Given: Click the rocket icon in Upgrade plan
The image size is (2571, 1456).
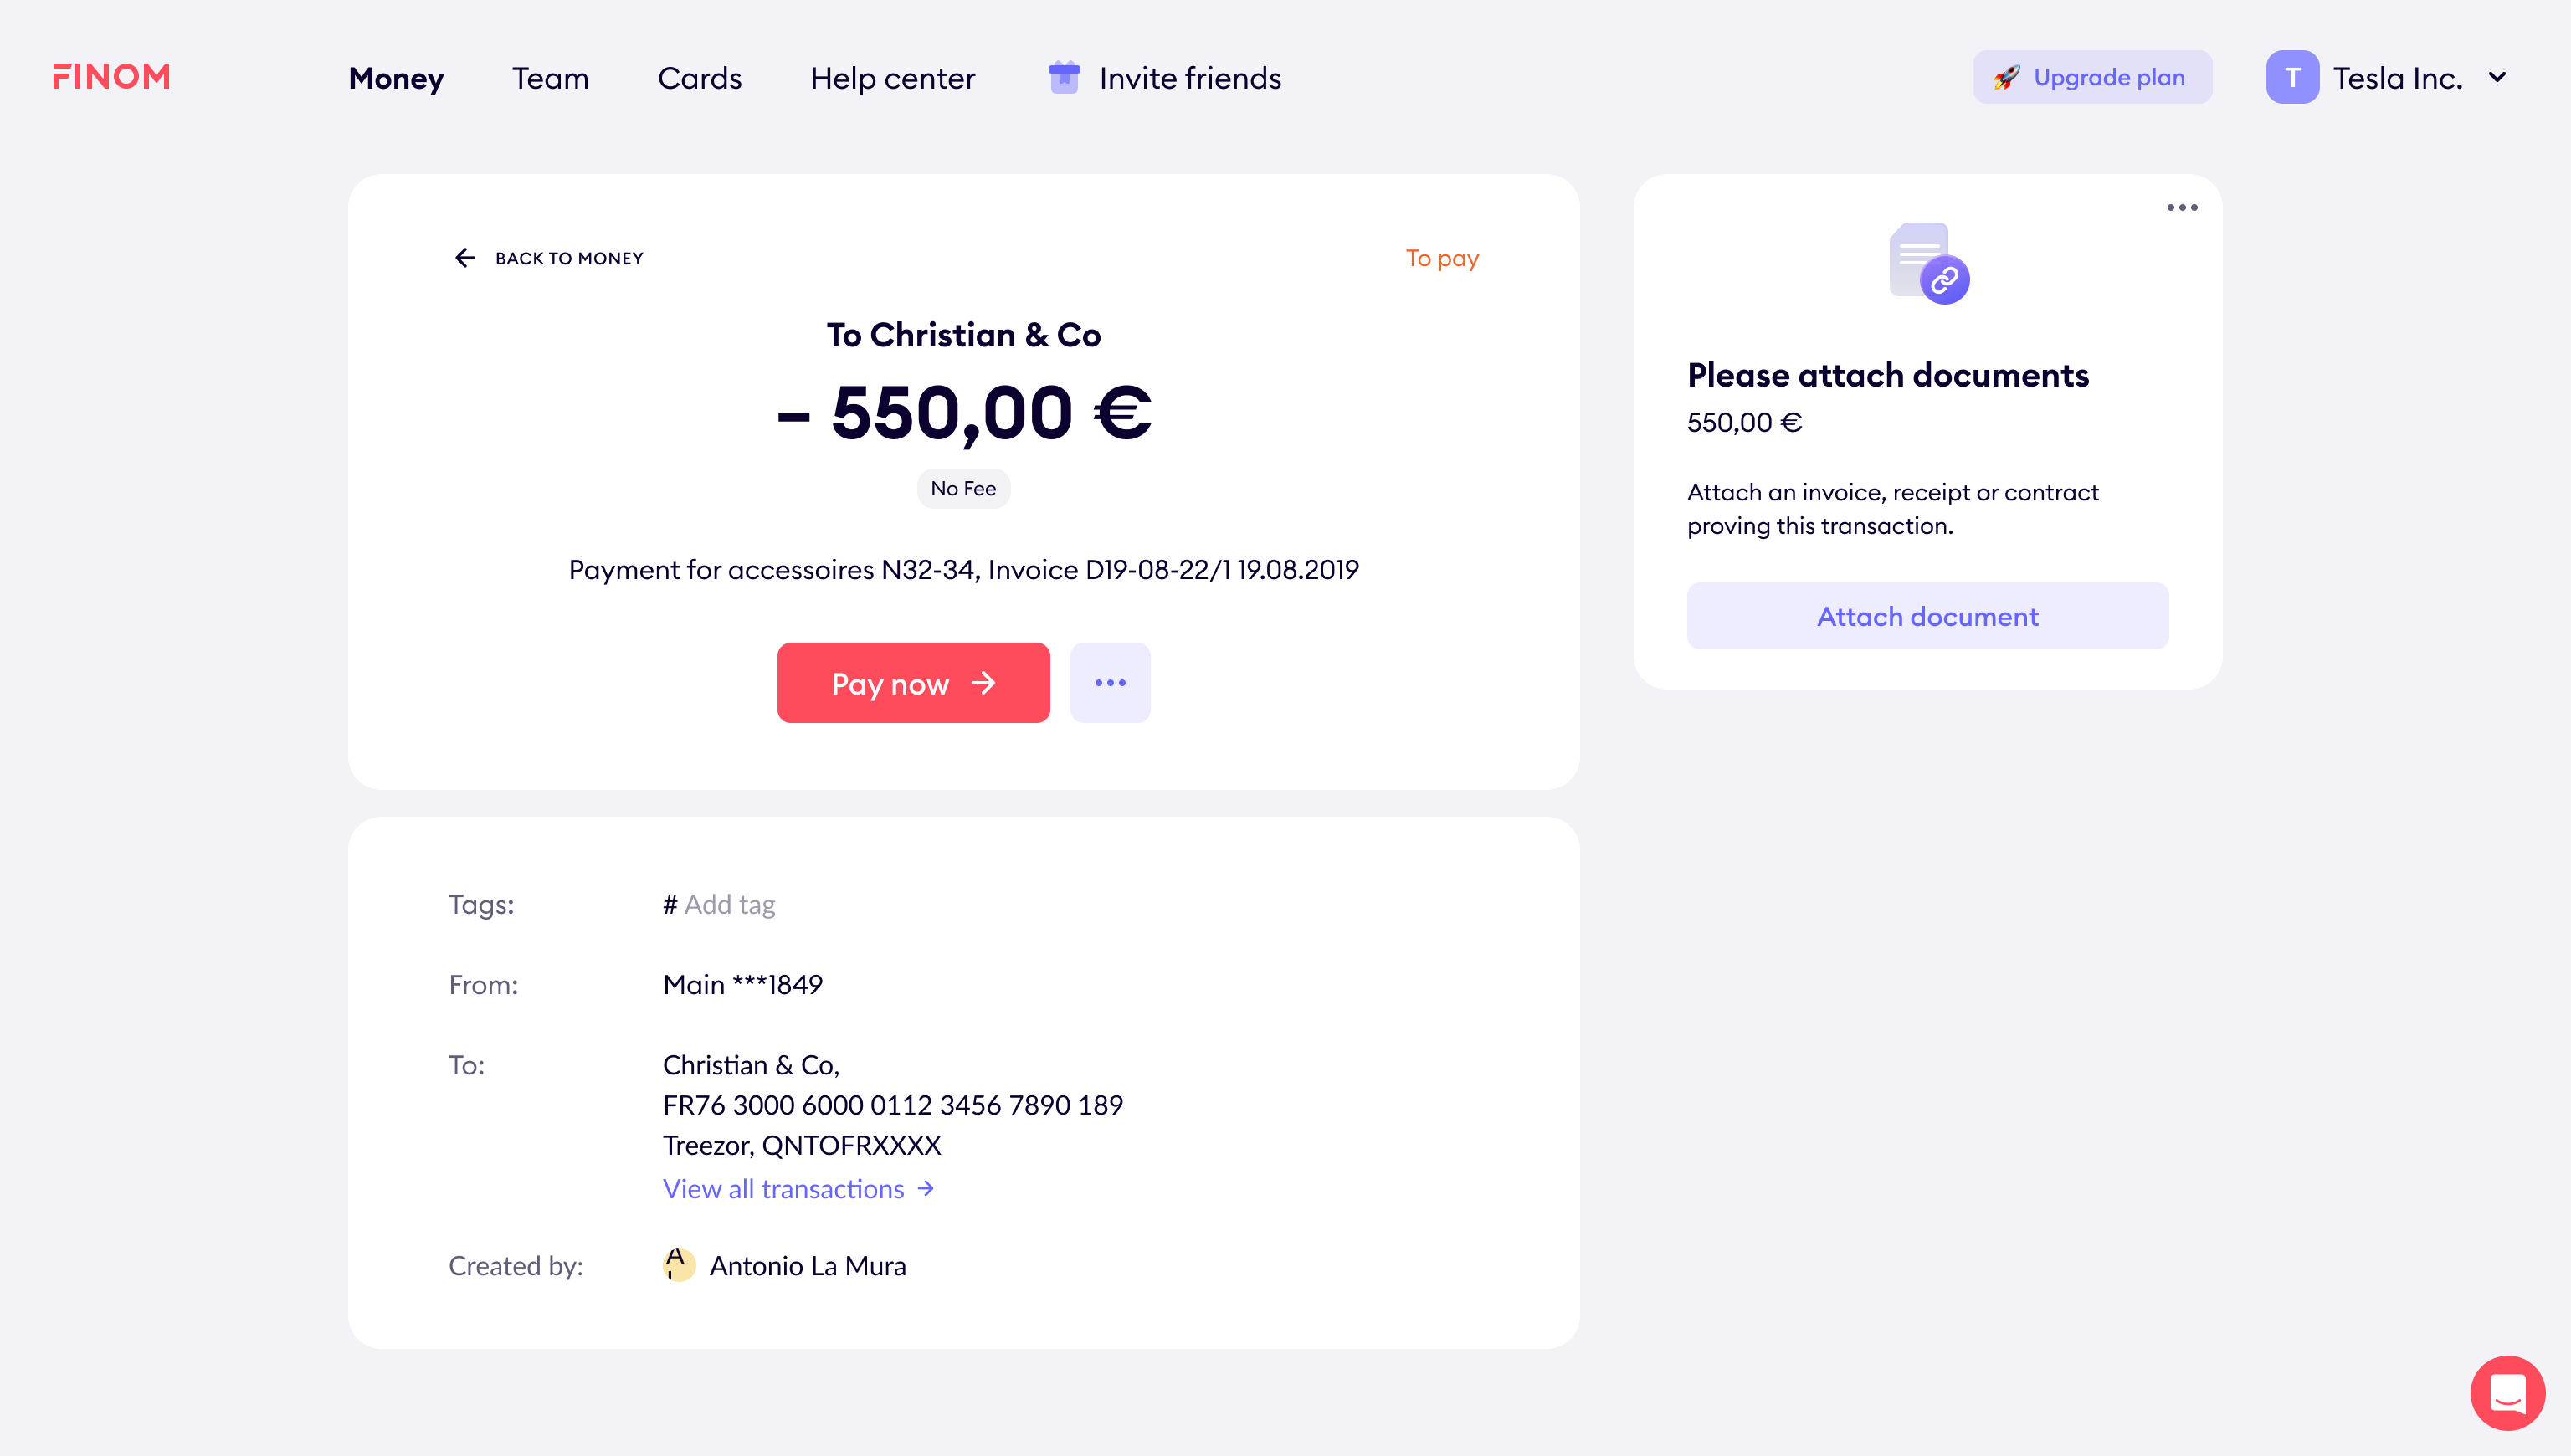Looking at the screenshot, I should (x=2005, y=77).
